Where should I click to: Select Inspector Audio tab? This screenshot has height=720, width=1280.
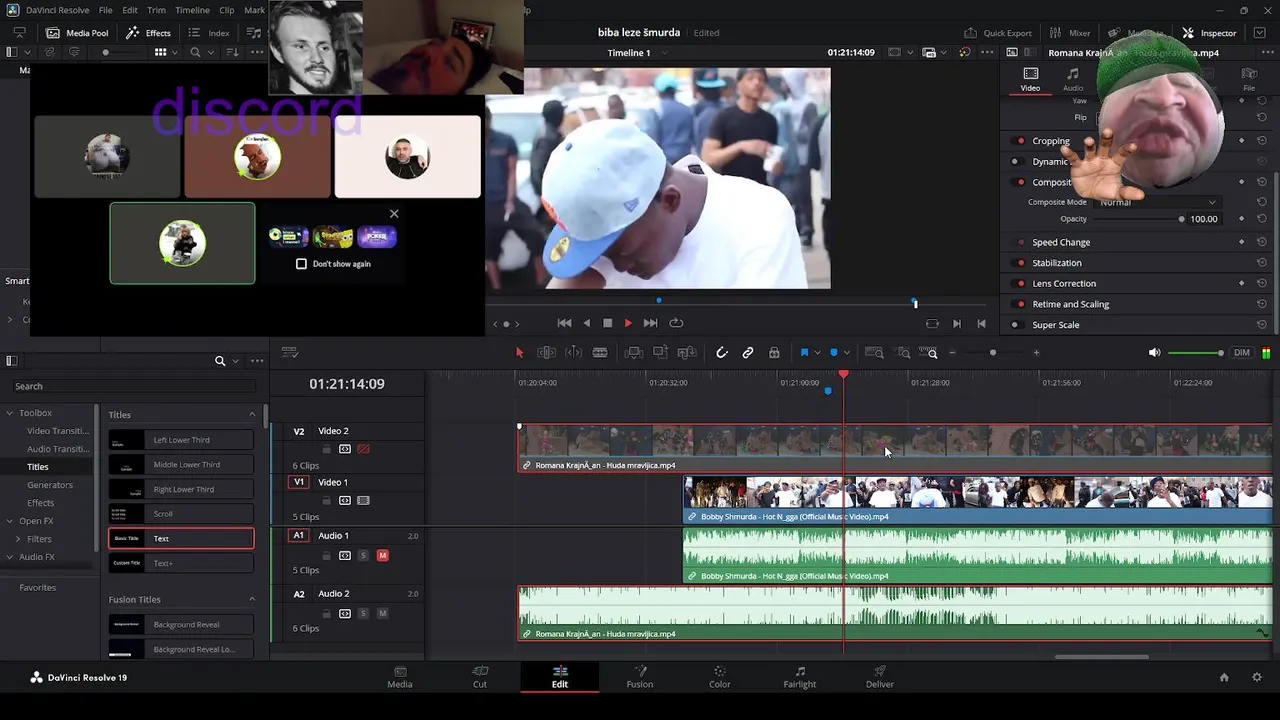1073,79
